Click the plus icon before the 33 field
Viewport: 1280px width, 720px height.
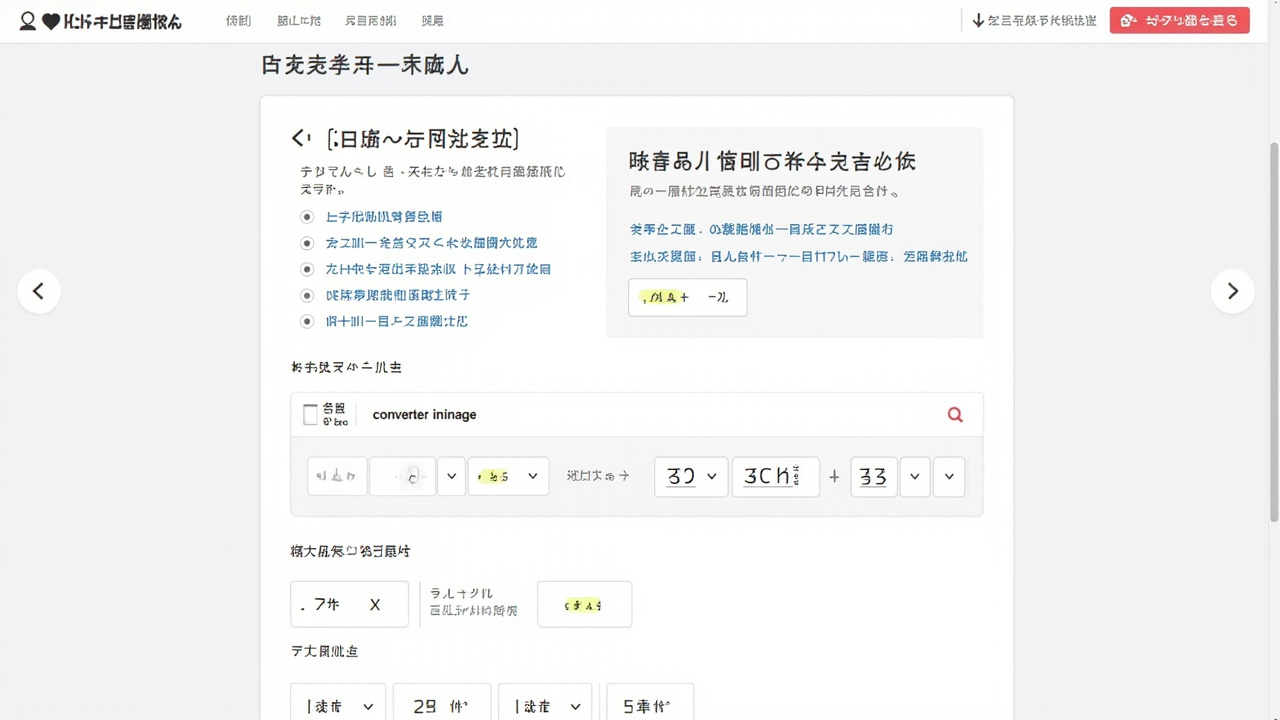pos(834,477)
